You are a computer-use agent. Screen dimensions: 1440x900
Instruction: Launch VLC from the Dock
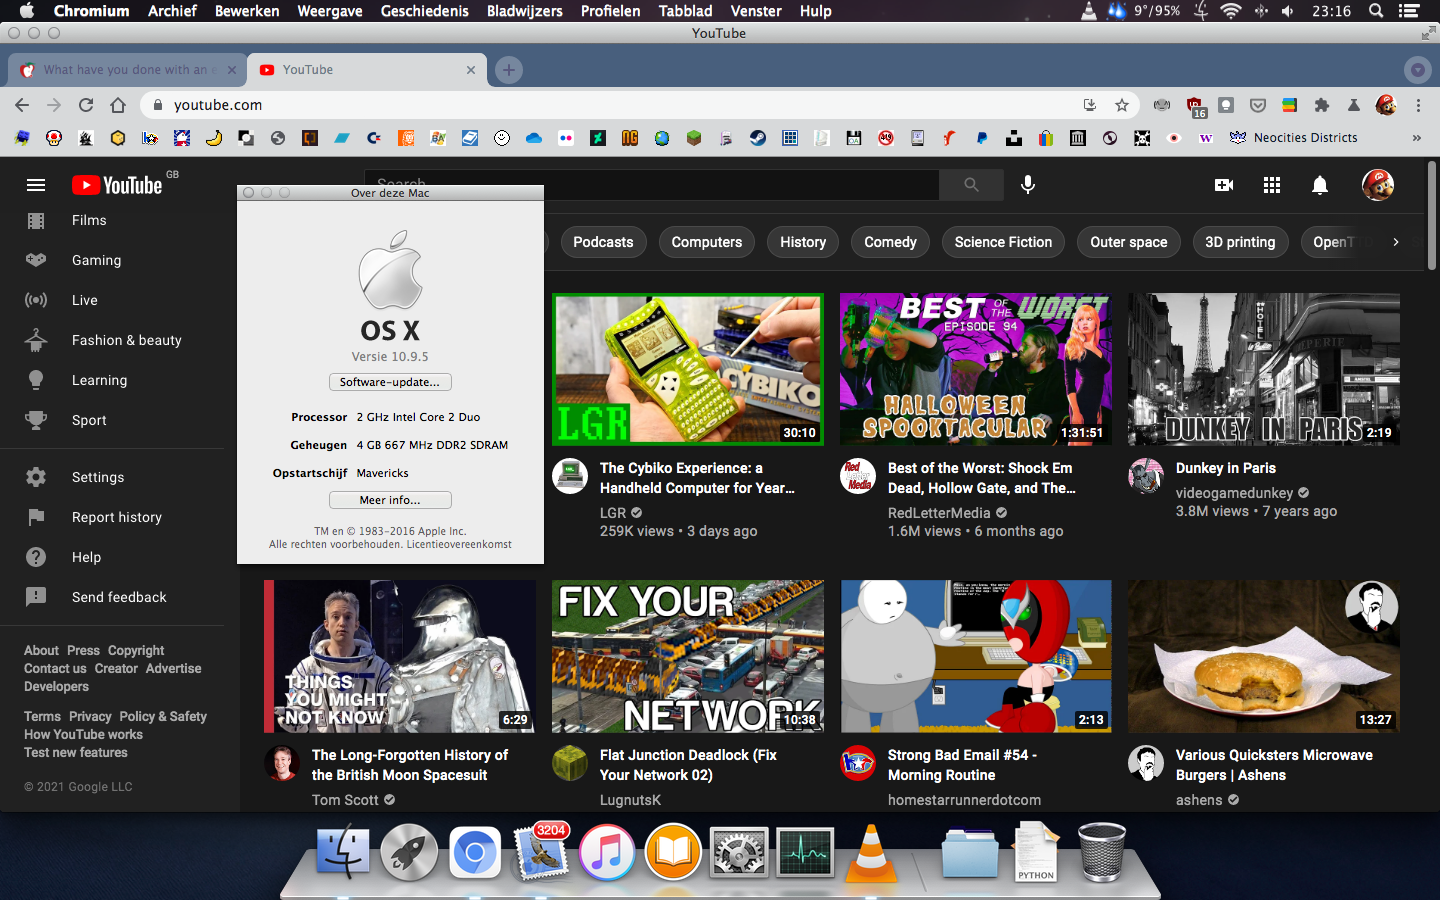tap(871, 853)
